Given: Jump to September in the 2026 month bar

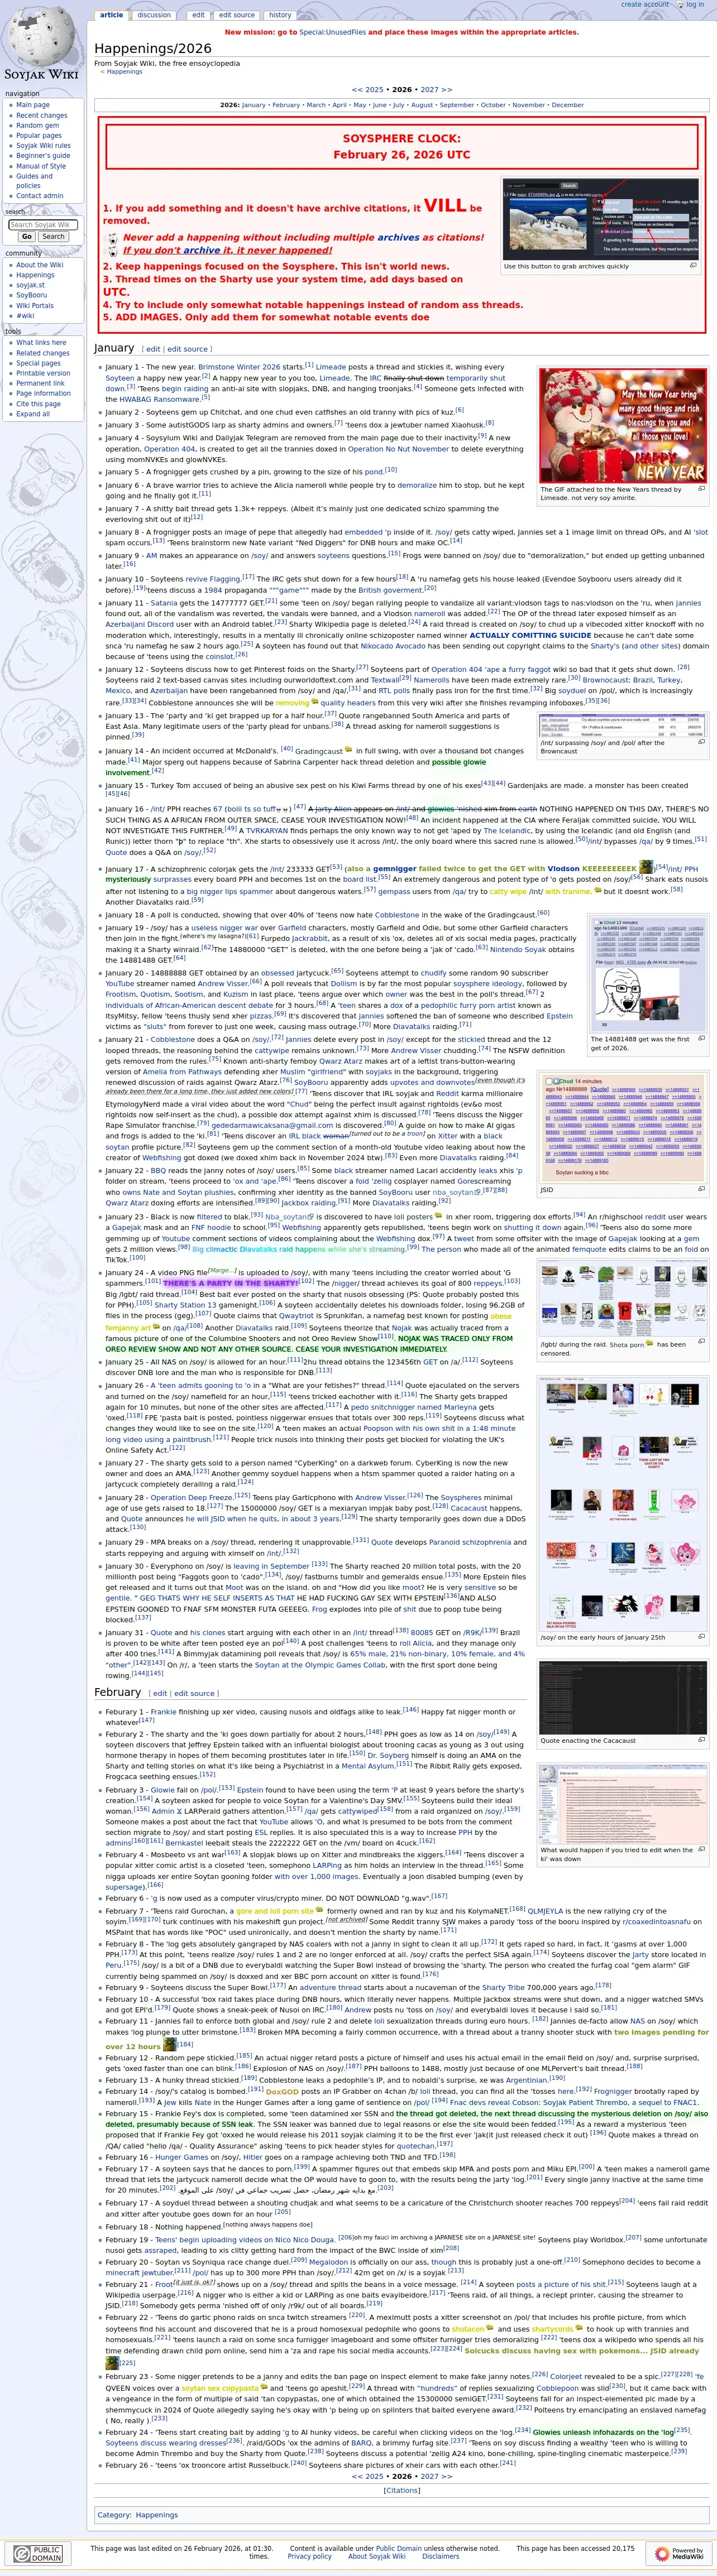Looking at the screenshot, I should click(457, 105).
